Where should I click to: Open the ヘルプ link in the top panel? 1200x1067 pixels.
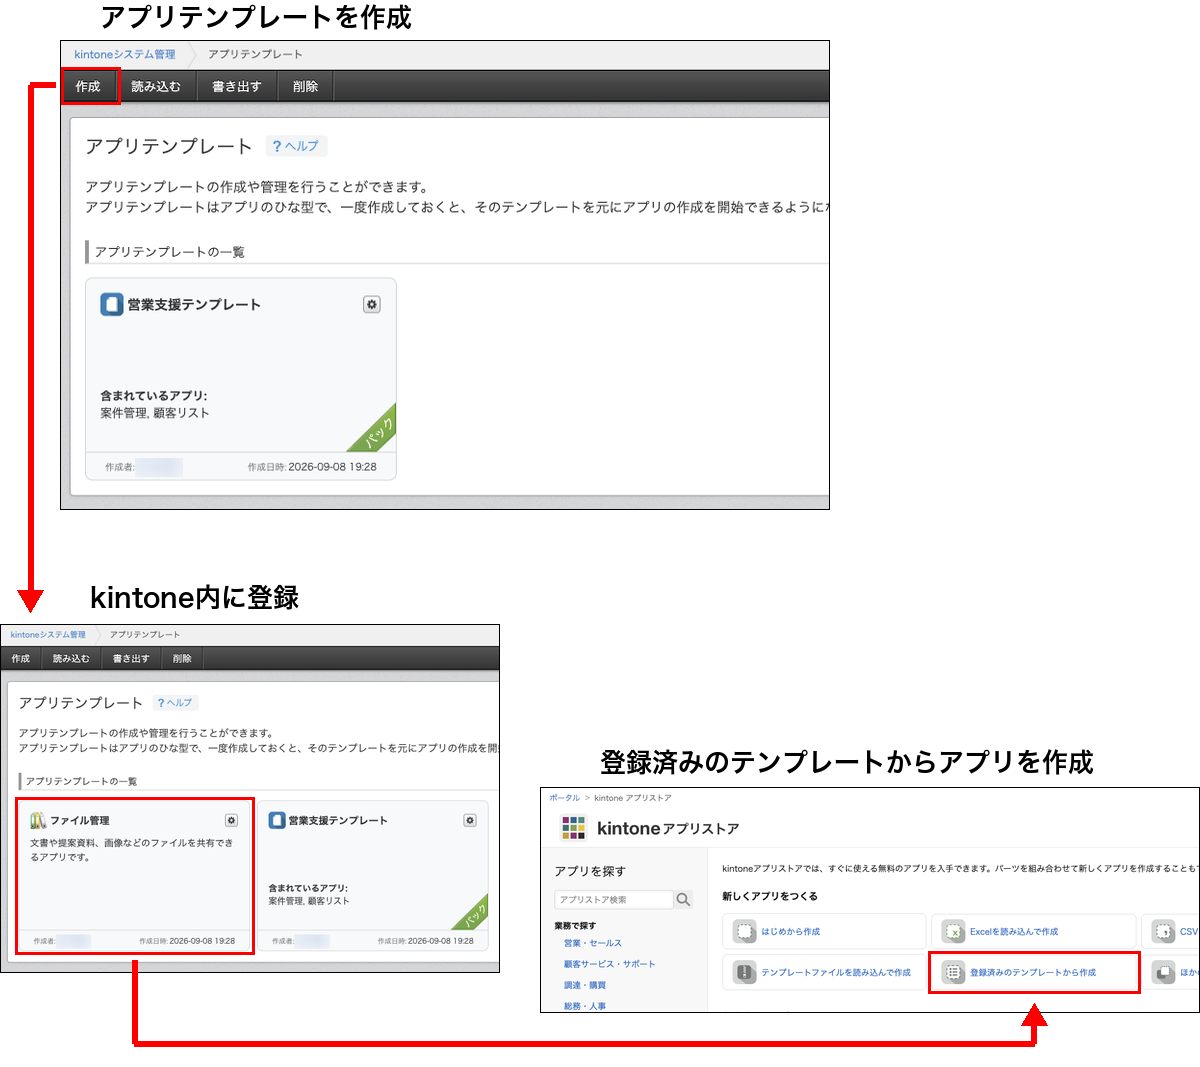[x=296, y=146]
